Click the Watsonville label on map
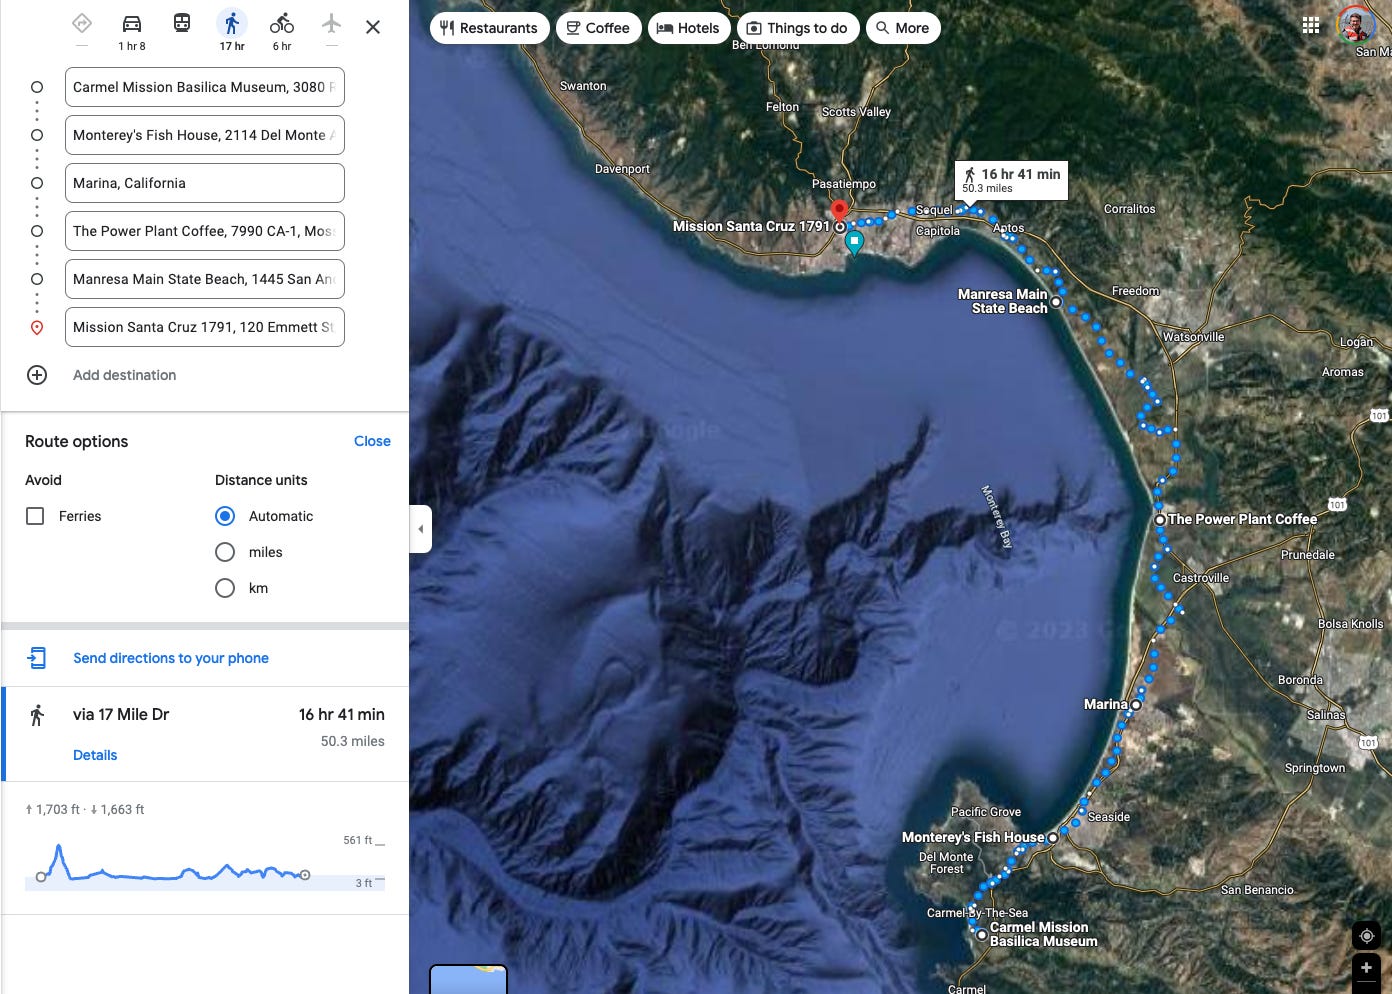The width and height of the screenshot is (1392, 994). coord(1193,337)
